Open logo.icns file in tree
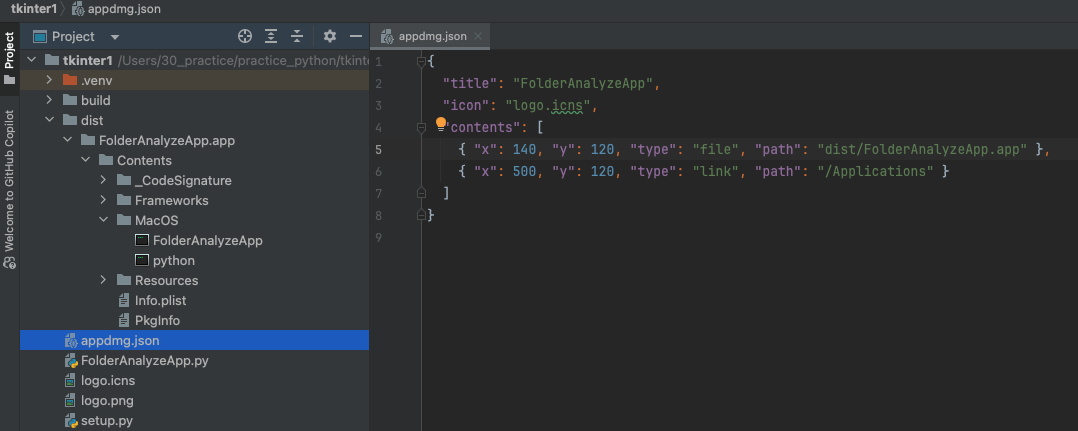This screenshot has width=1078, height=431. pos(107,381)
